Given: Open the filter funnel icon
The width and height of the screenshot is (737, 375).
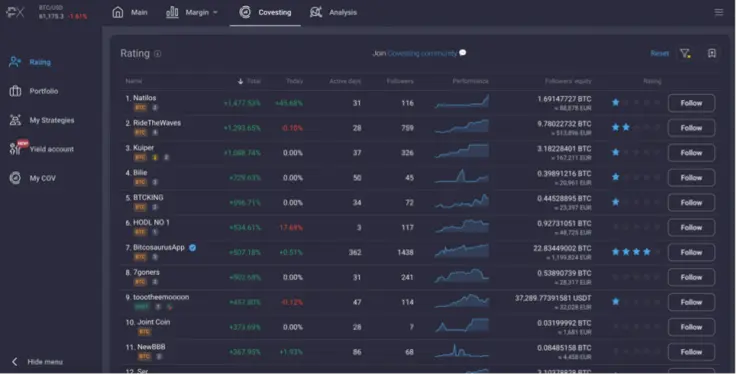Looking at the screenshot, I should pyautogui.click(x=685, y=54).
